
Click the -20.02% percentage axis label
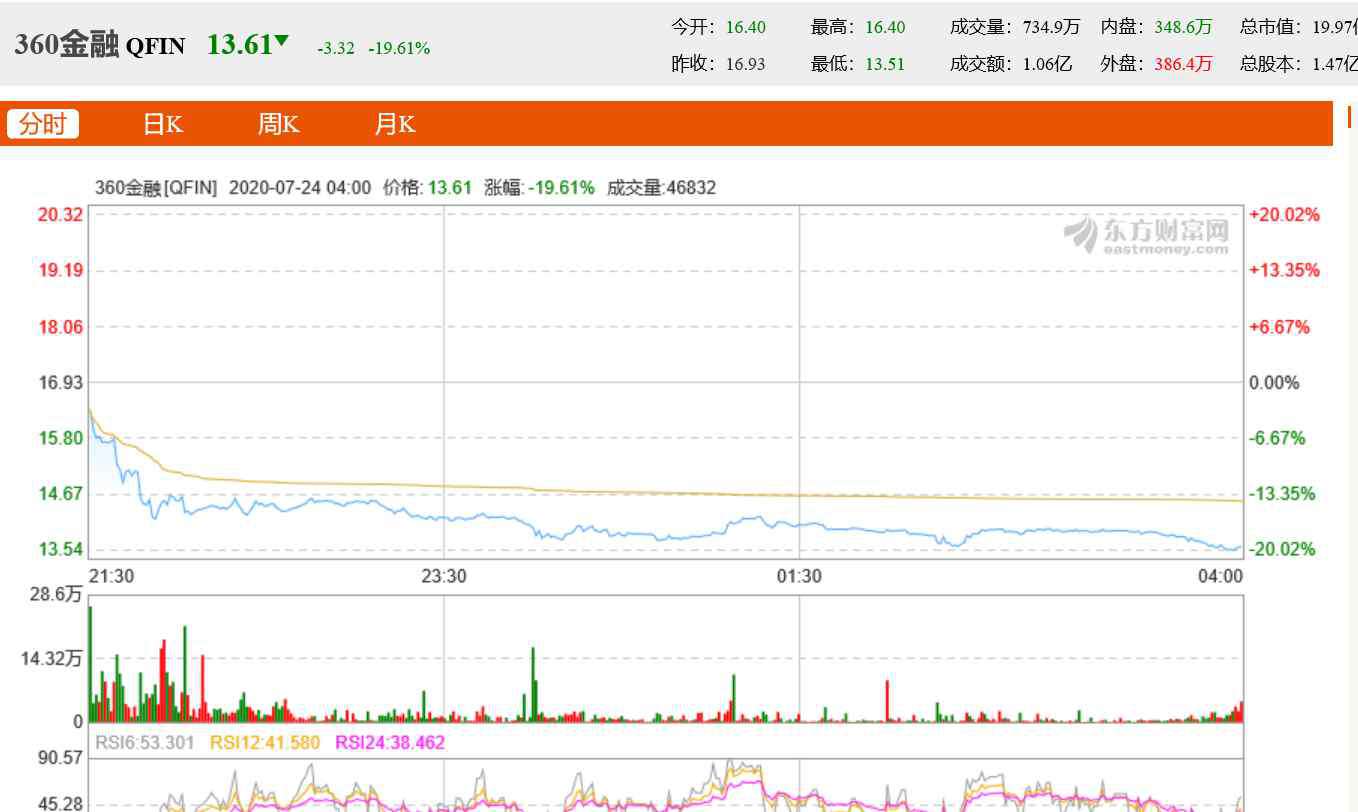[x=1283, y=549]
